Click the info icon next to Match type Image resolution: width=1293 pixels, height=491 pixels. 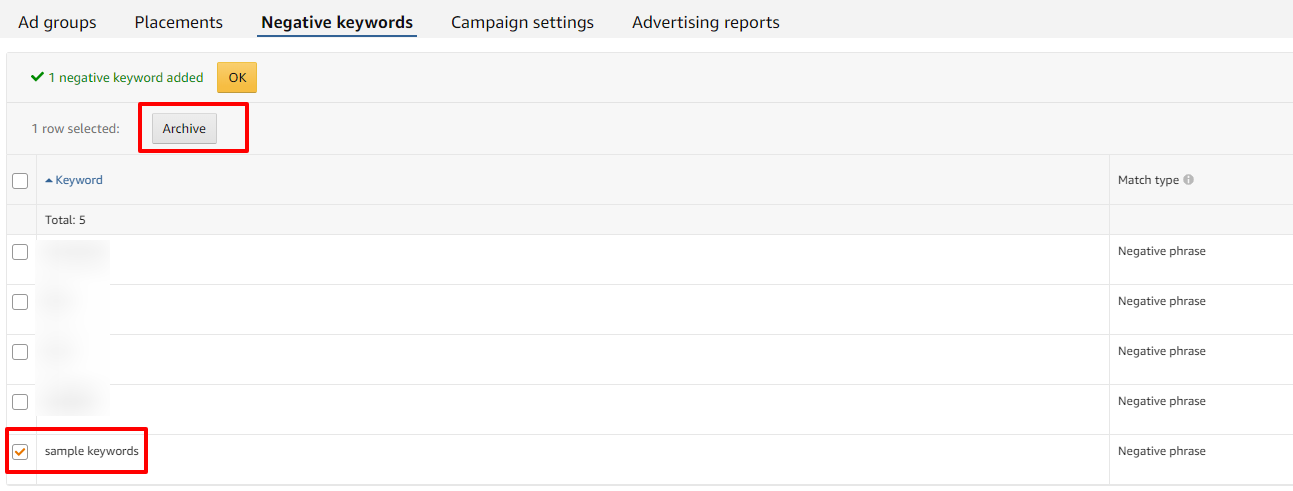tap(1188, 180)
